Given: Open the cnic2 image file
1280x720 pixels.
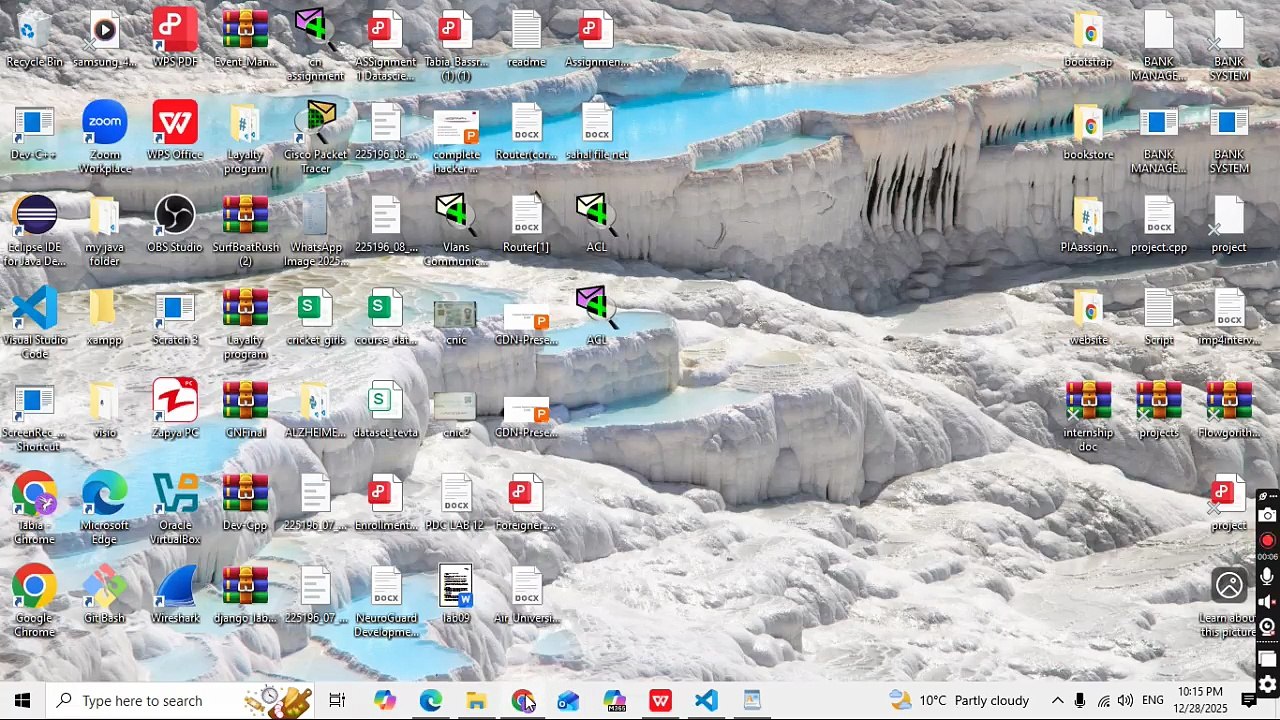Looking at the screenshot, I should 456,414.
